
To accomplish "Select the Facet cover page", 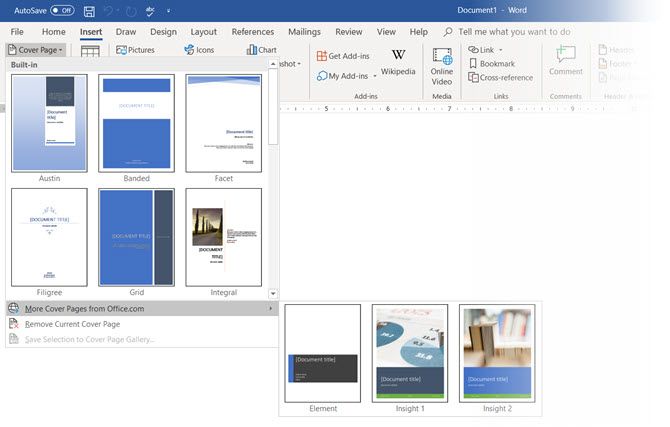I will click(223, 123).
